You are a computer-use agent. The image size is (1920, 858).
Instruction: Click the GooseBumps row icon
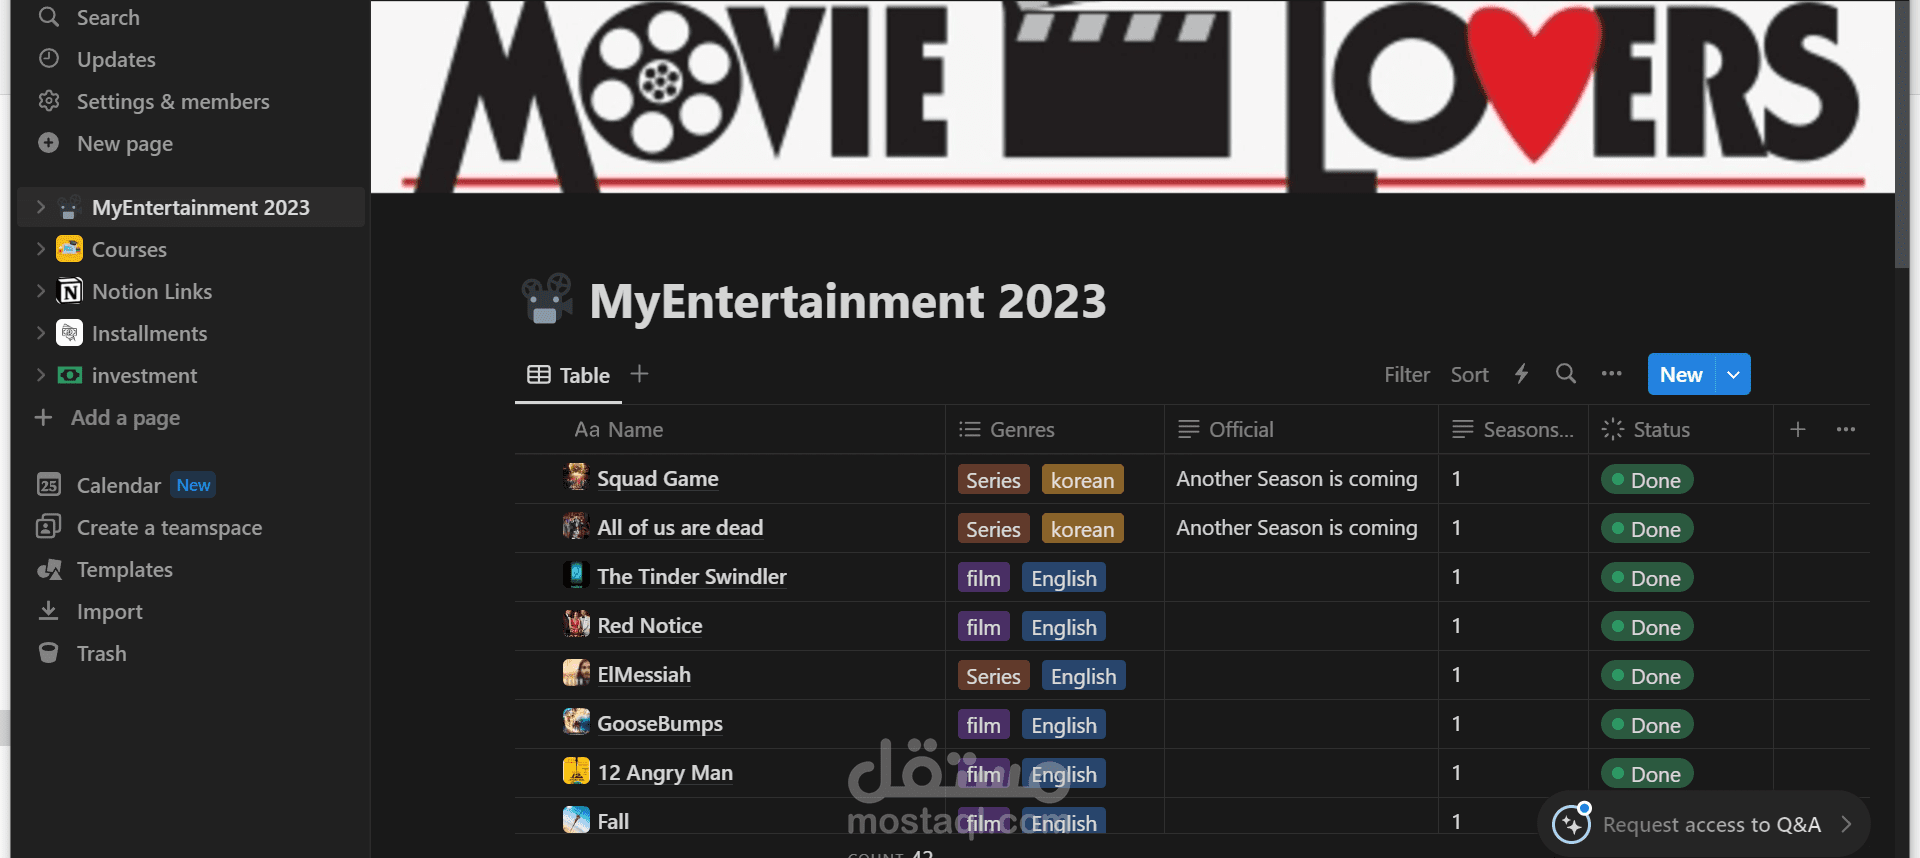tap(576, 722)
